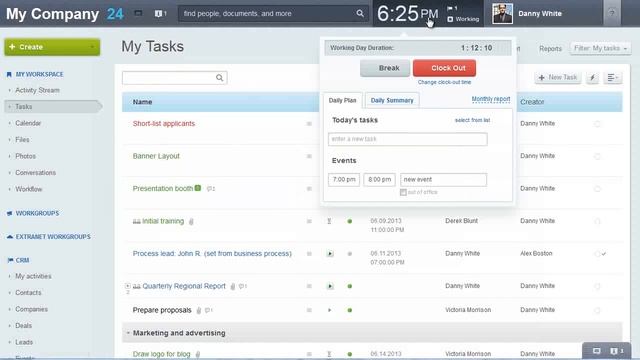
Task: Open the help question mark icon
Action: (612, 13)
